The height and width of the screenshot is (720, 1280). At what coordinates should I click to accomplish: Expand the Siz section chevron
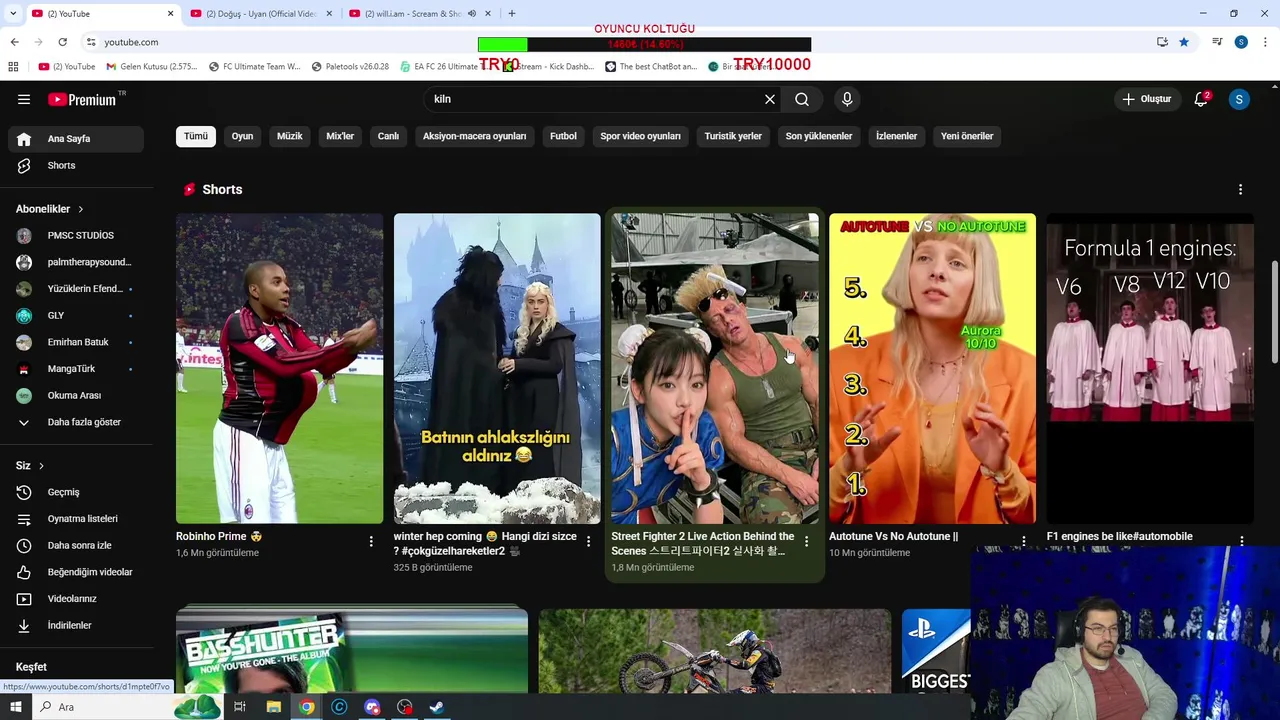41,466
